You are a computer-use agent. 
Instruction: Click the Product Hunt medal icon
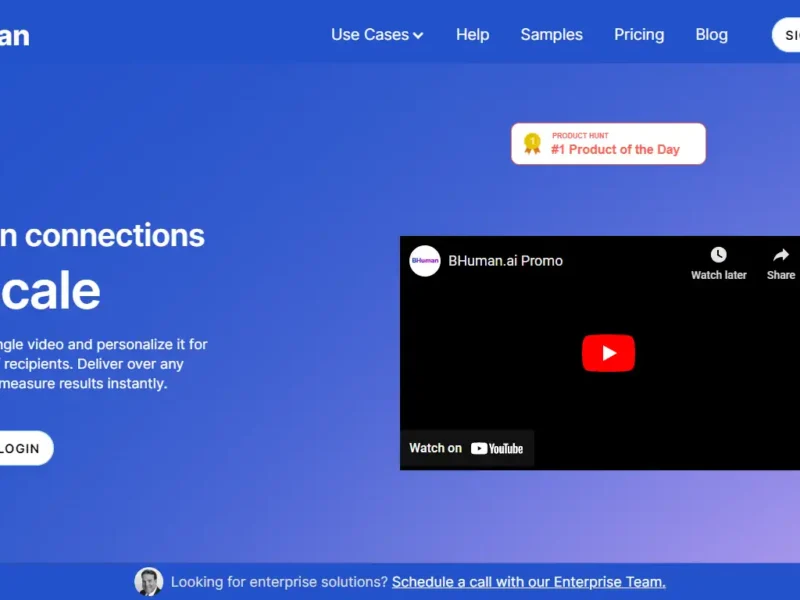pyautogui.click(x=532, y=143)
